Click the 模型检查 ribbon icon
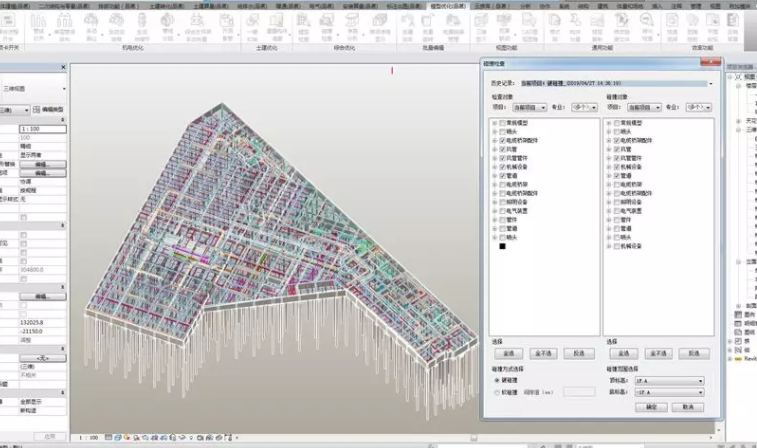 303,27
